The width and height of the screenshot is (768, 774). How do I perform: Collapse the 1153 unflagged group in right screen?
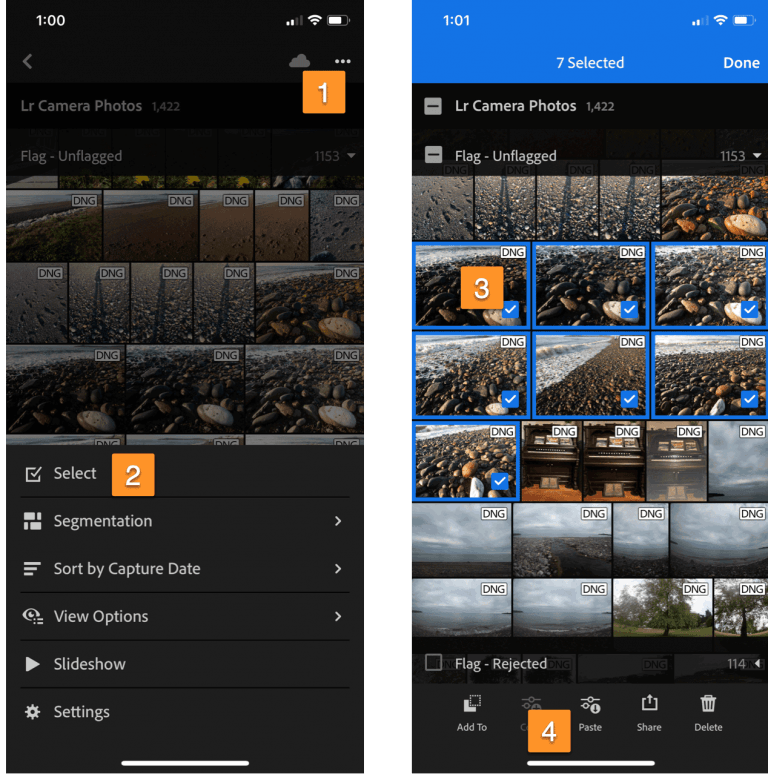click(x=757, y=156)
